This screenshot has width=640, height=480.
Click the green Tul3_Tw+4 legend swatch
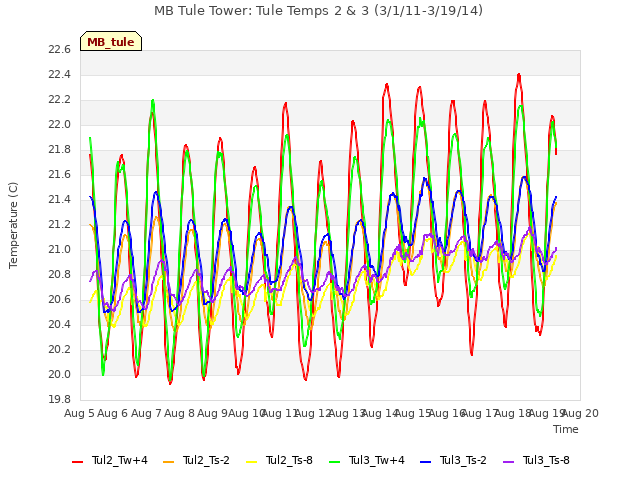pos(334,461)
